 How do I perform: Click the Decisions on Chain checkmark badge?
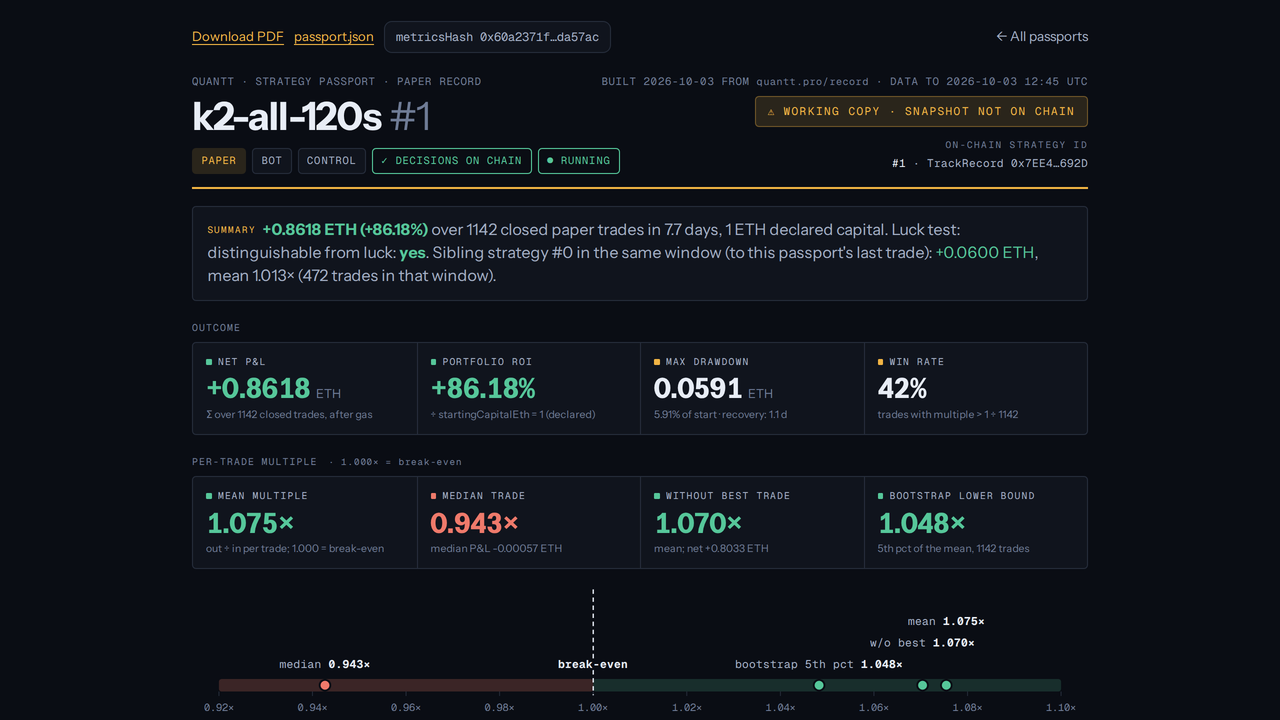click(451, 161)
